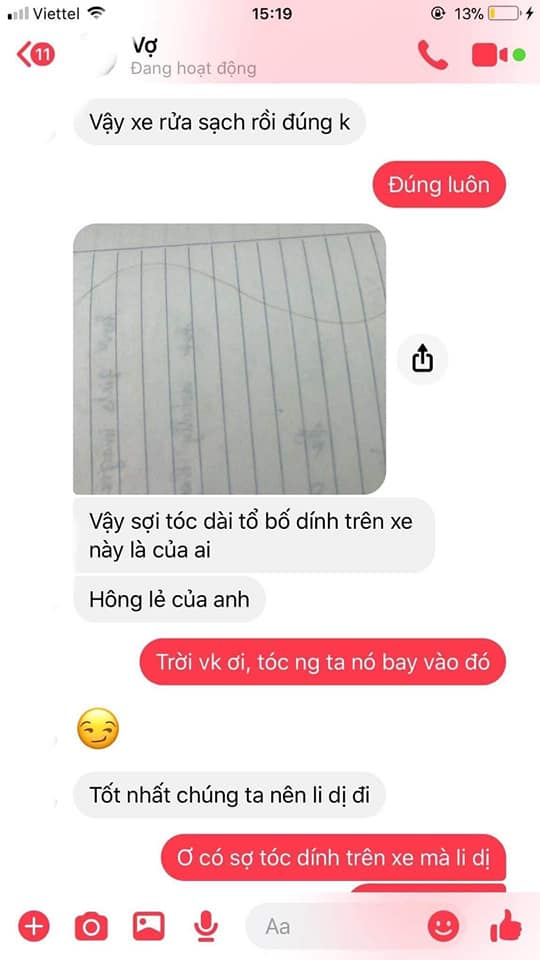Viewport: 540px width, 960px height.
Task: Tap message 'Tốt nhất chúng ta nên li dị đi'
Action: (229, 795)
